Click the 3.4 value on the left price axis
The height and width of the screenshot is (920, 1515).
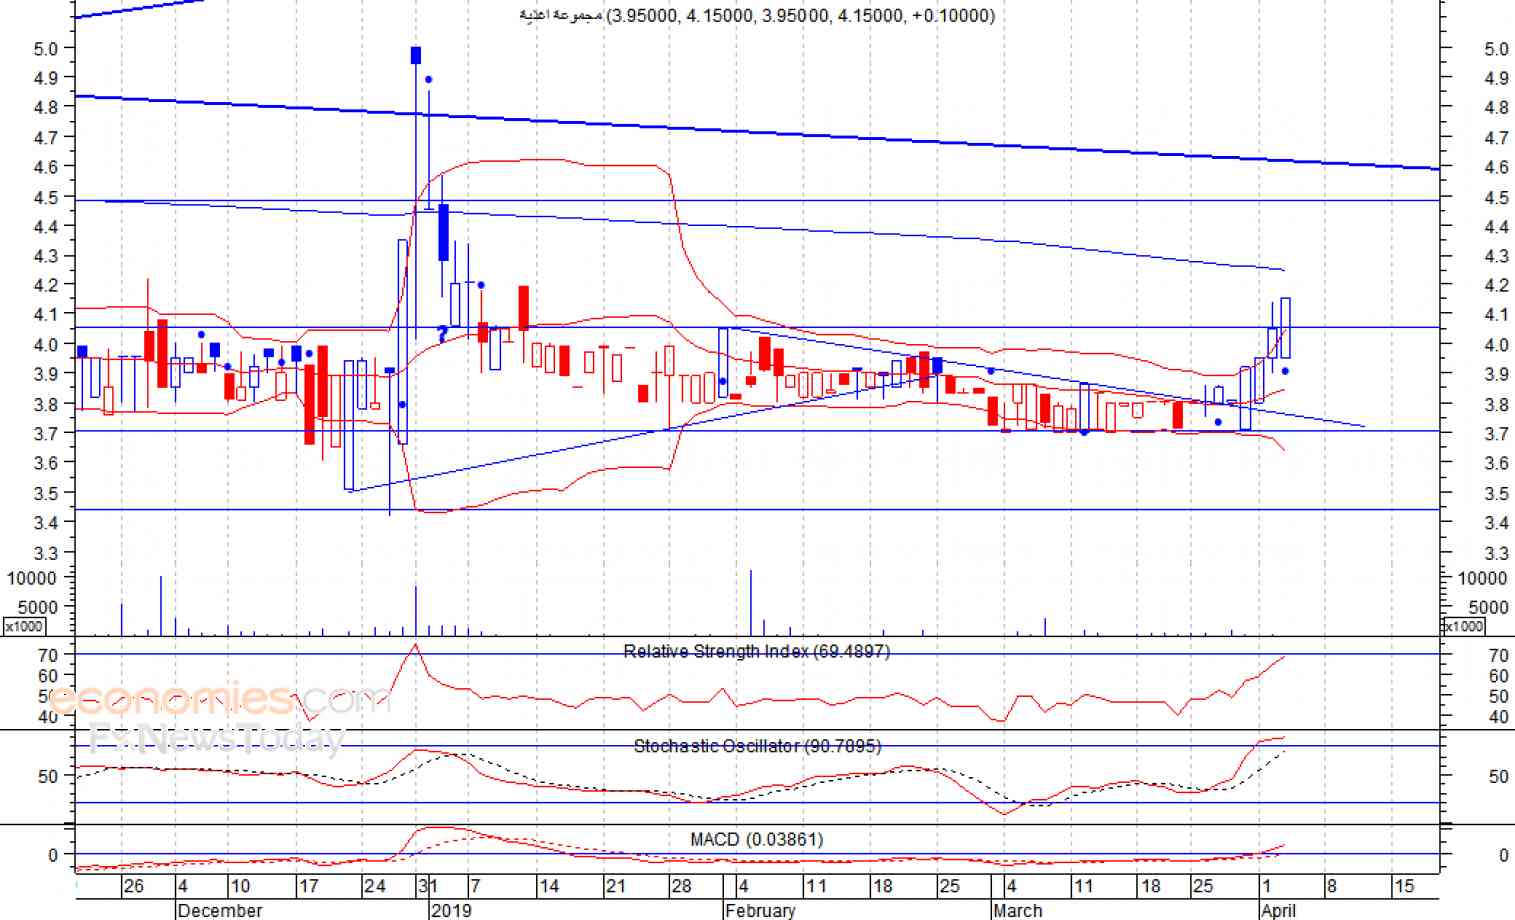47,522
